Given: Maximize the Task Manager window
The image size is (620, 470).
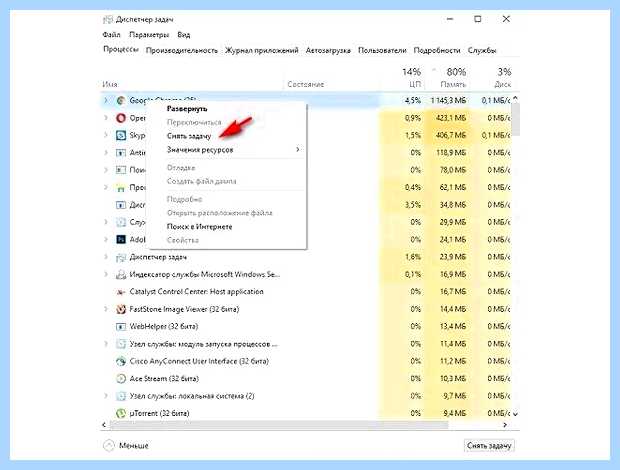Looking at the screenshot, I should coord(478,19).
